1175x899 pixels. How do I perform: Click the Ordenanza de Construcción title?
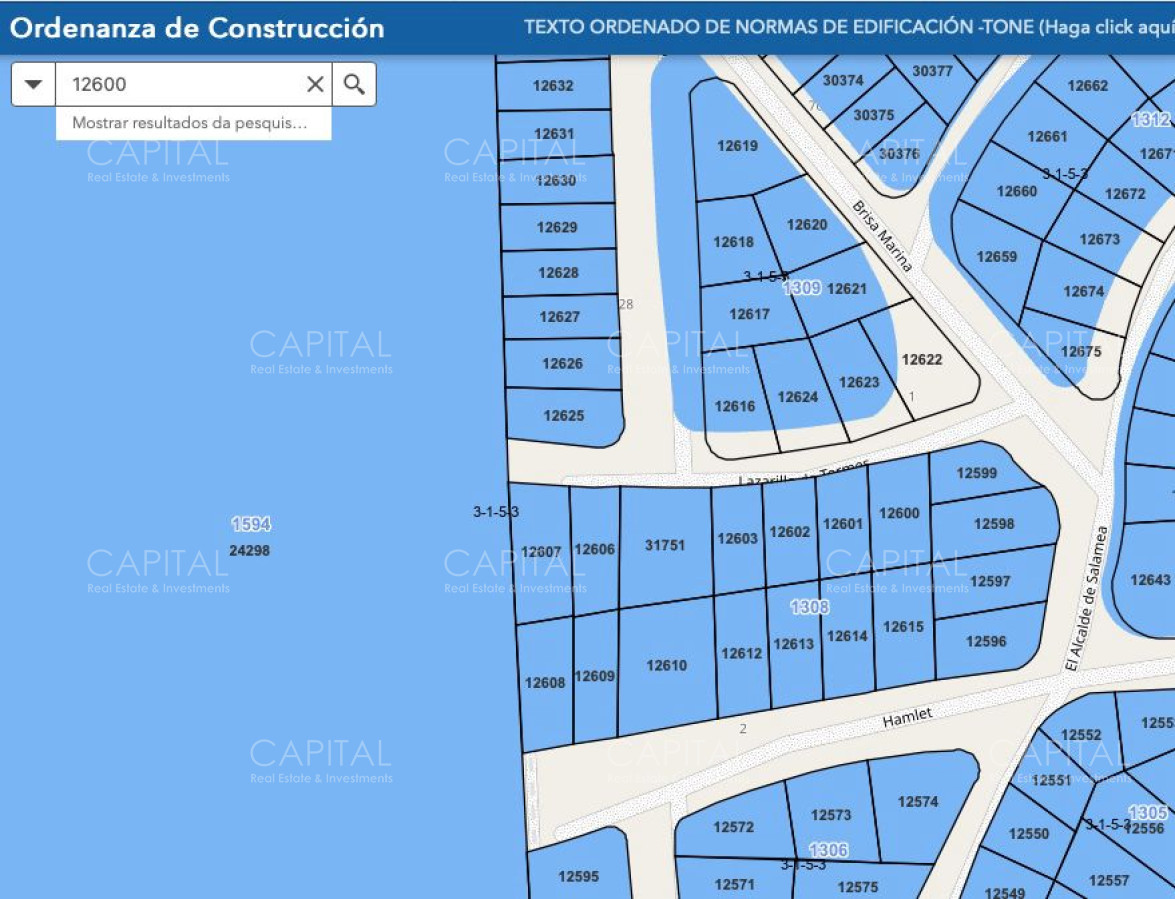coord(197,27)
